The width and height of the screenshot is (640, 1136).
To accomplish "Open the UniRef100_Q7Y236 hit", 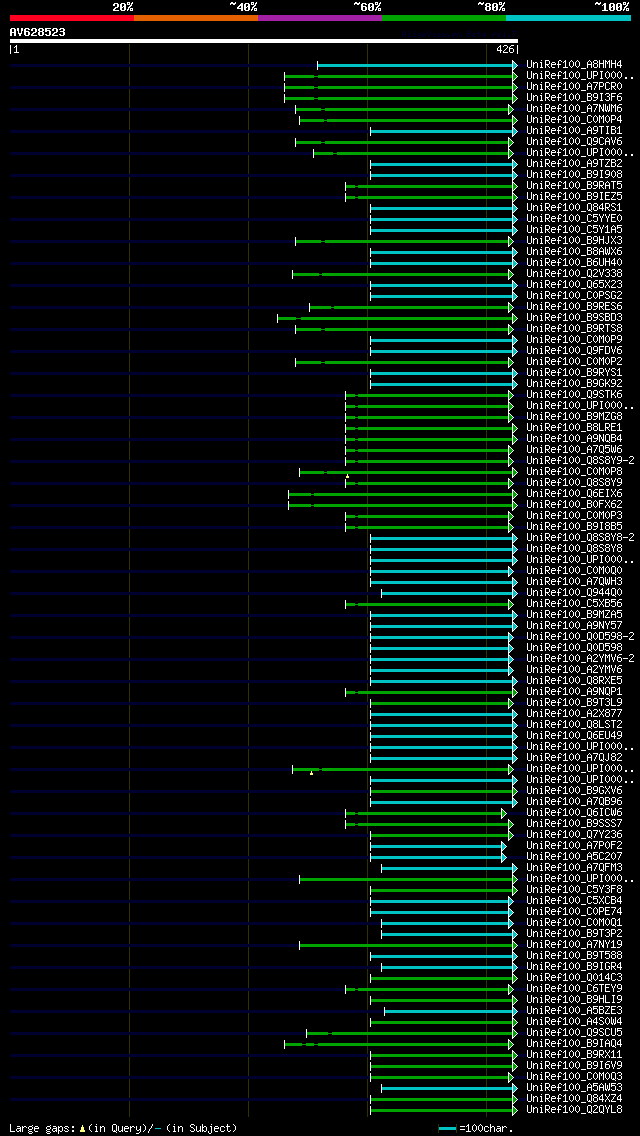I will coord(574,835).
